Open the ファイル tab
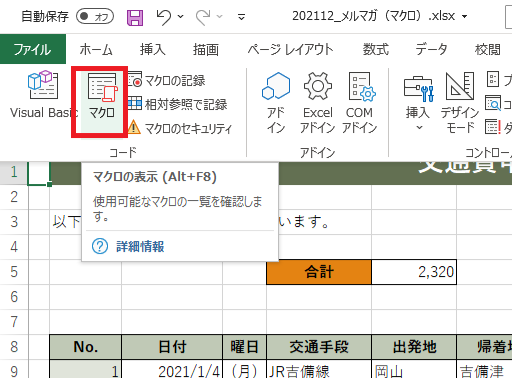 [x=33, y=49]
